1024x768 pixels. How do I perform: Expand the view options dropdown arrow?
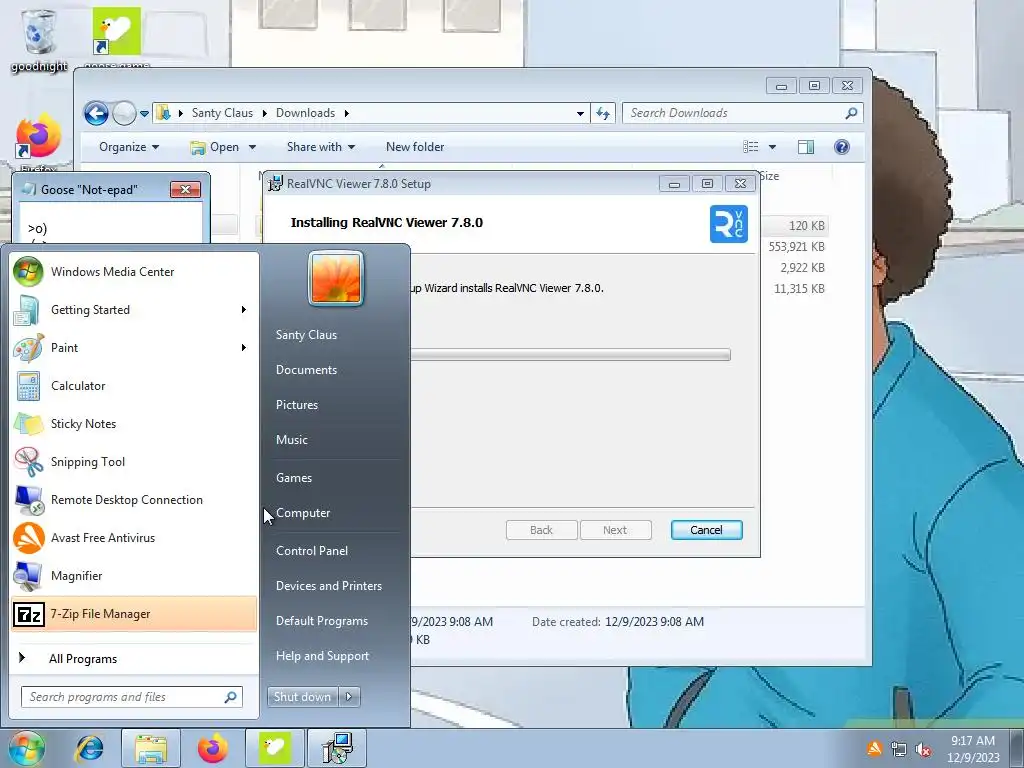772,147
